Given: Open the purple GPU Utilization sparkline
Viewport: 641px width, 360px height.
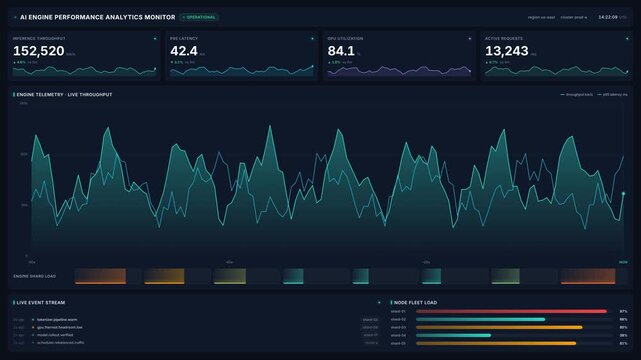Looking at the screenshot, I should click(399, 71).
